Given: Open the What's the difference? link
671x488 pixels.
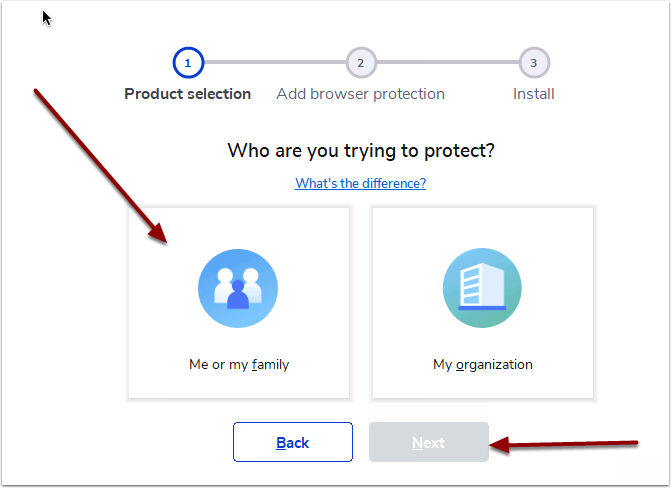Looking at the screenshot, I should (360, 183).
